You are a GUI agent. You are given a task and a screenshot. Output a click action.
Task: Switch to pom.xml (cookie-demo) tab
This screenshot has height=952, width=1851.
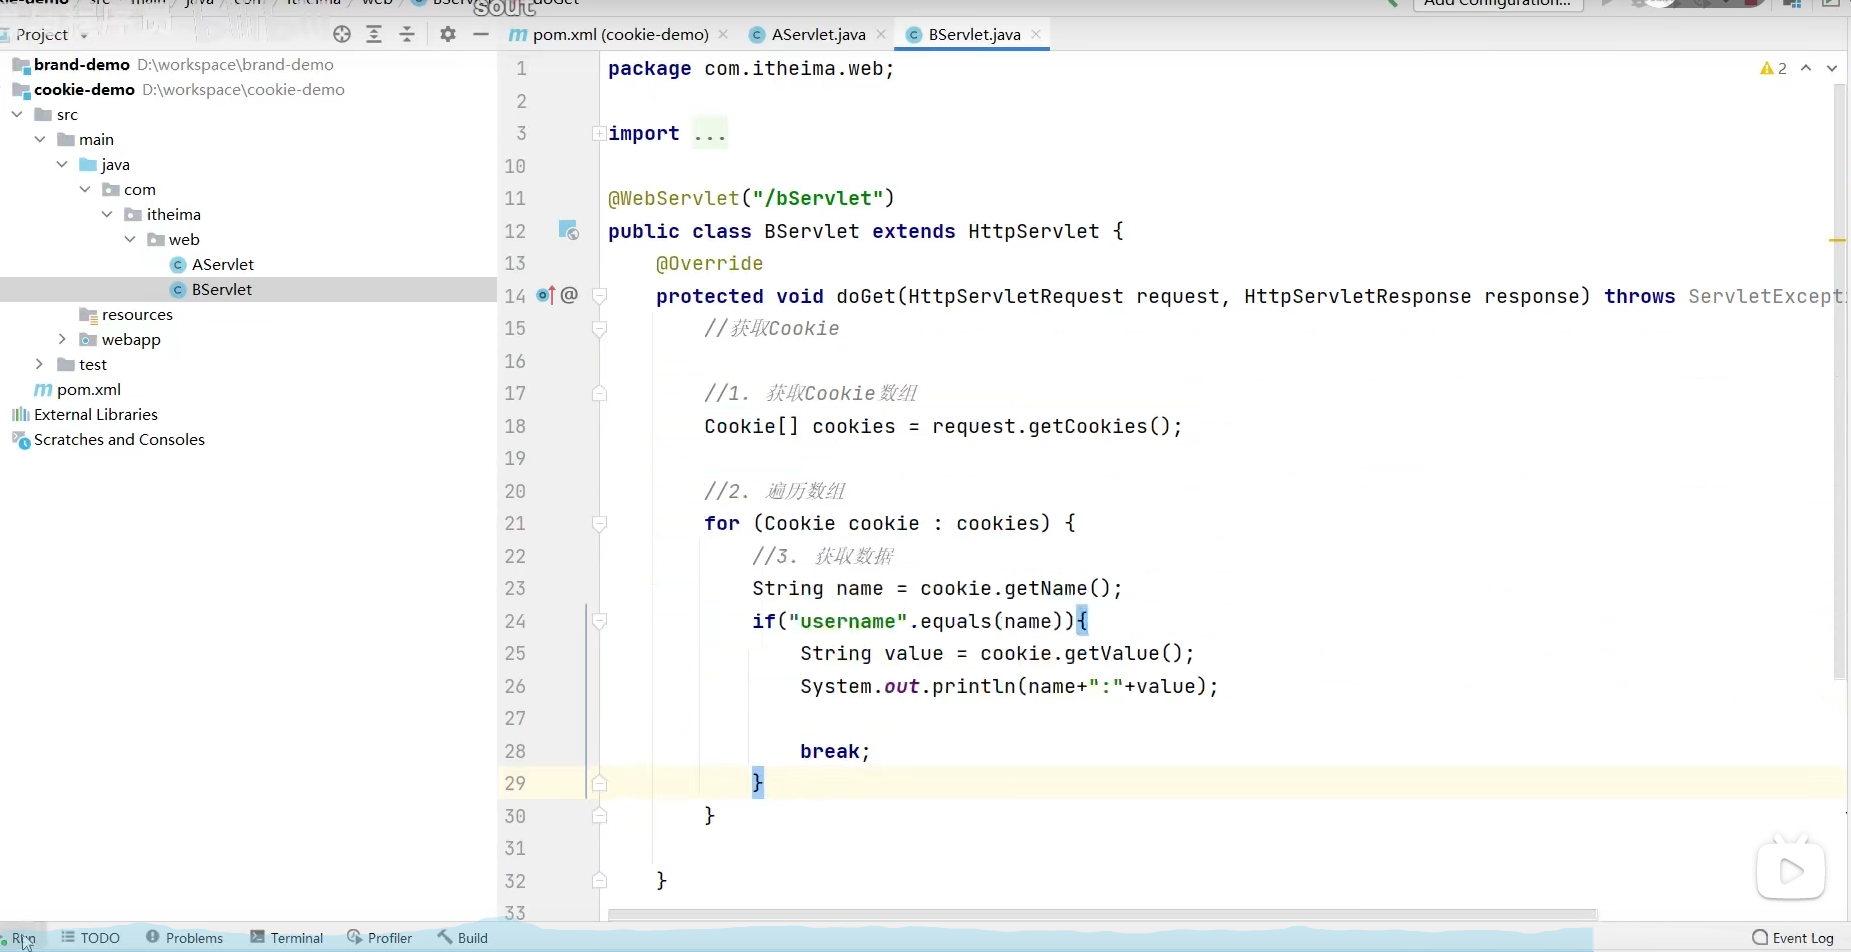point(618,34)
